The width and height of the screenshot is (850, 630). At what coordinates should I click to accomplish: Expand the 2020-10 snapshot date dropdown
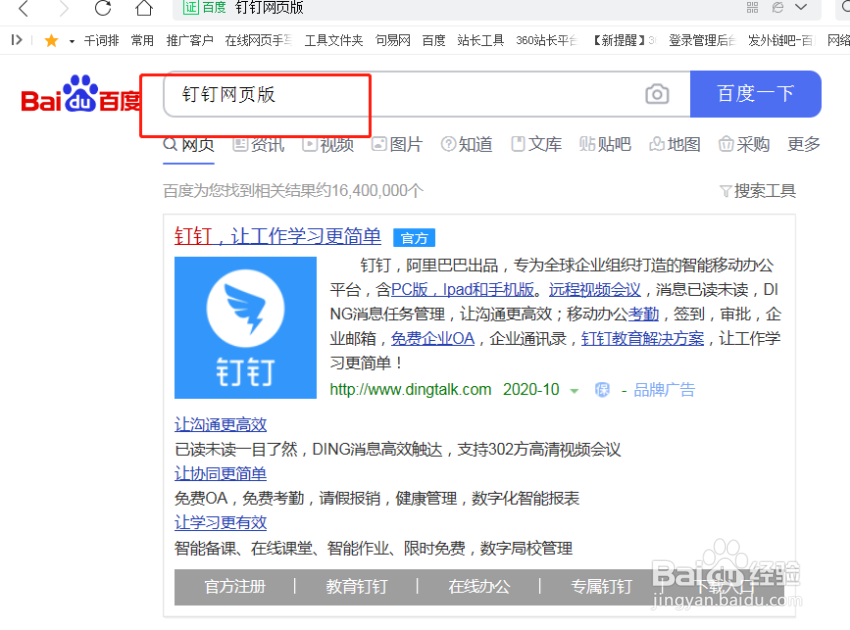point(573,390)
